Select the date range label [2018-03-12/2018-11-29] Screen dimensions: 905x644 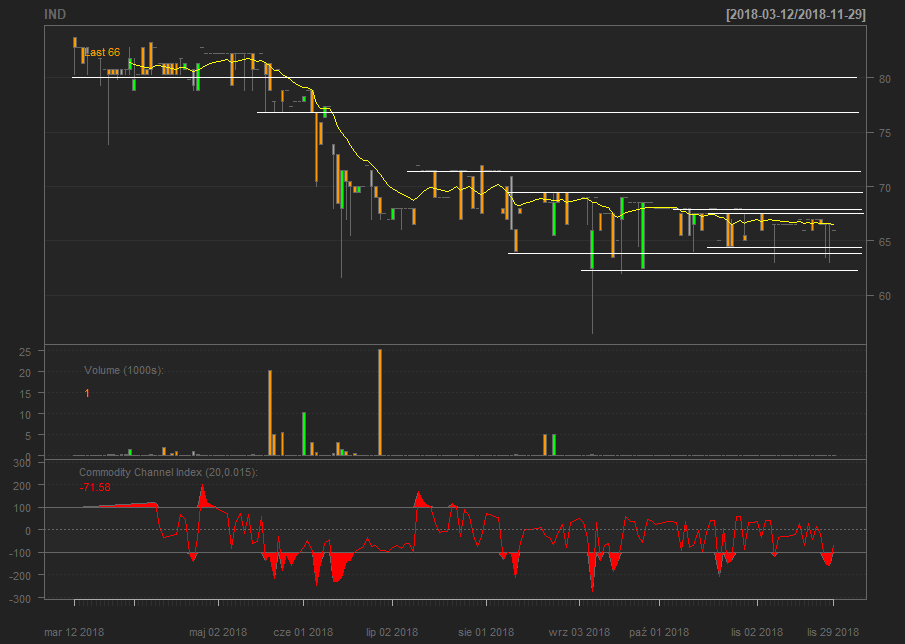pos(796,15)
